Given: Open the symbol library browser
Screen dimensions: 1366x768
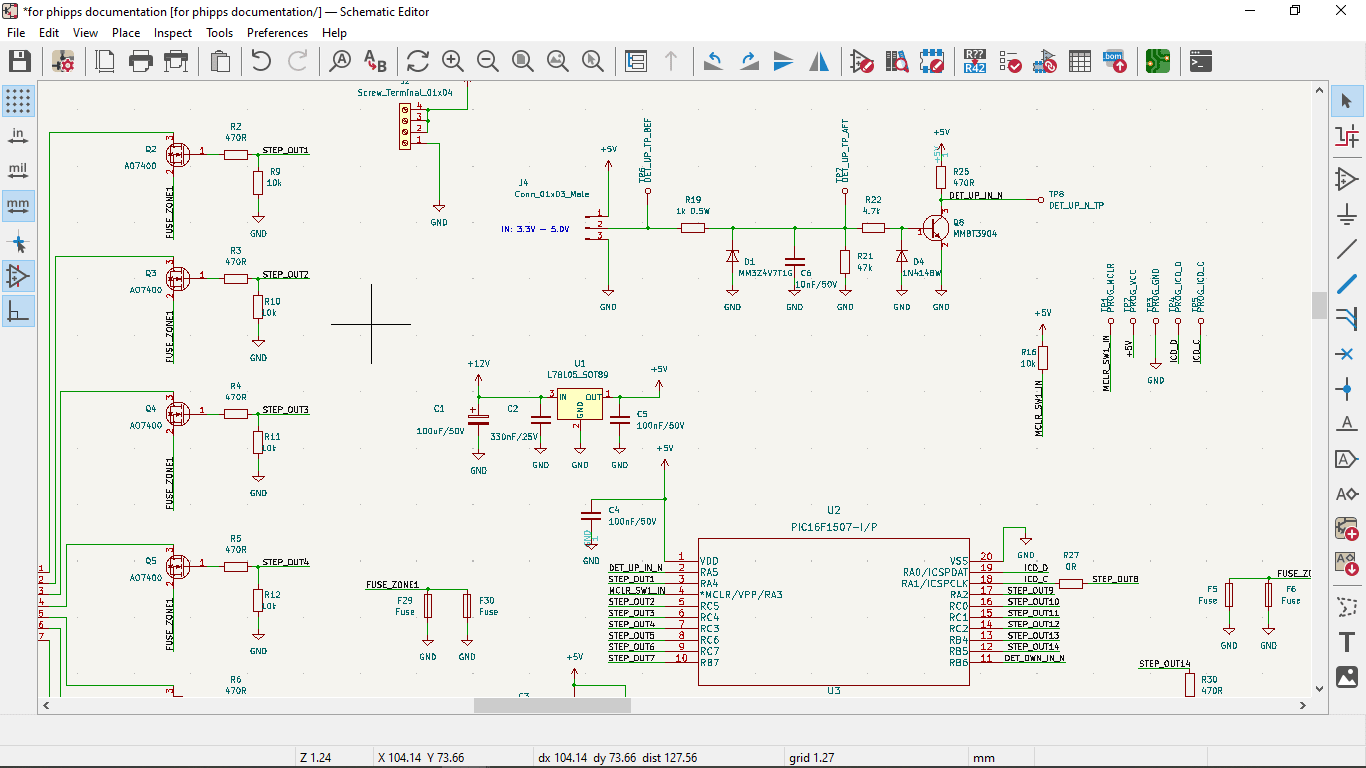Looking at the screenshot, I should 896,61.
